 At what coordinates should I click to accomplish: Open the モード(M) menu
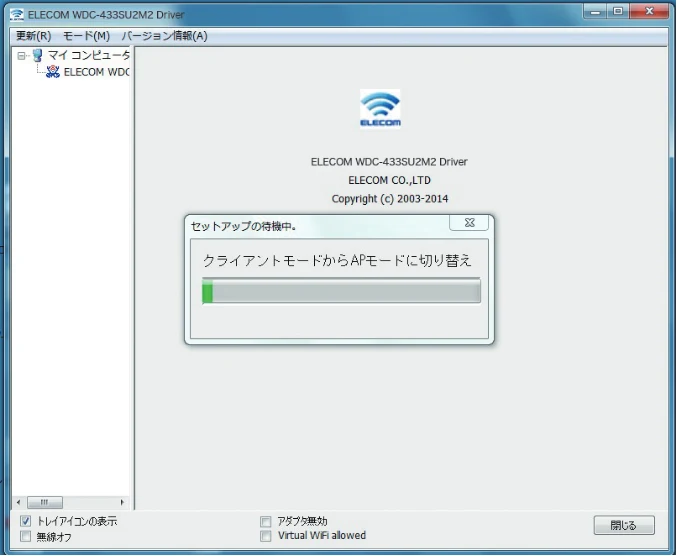[x=86, y=35]
